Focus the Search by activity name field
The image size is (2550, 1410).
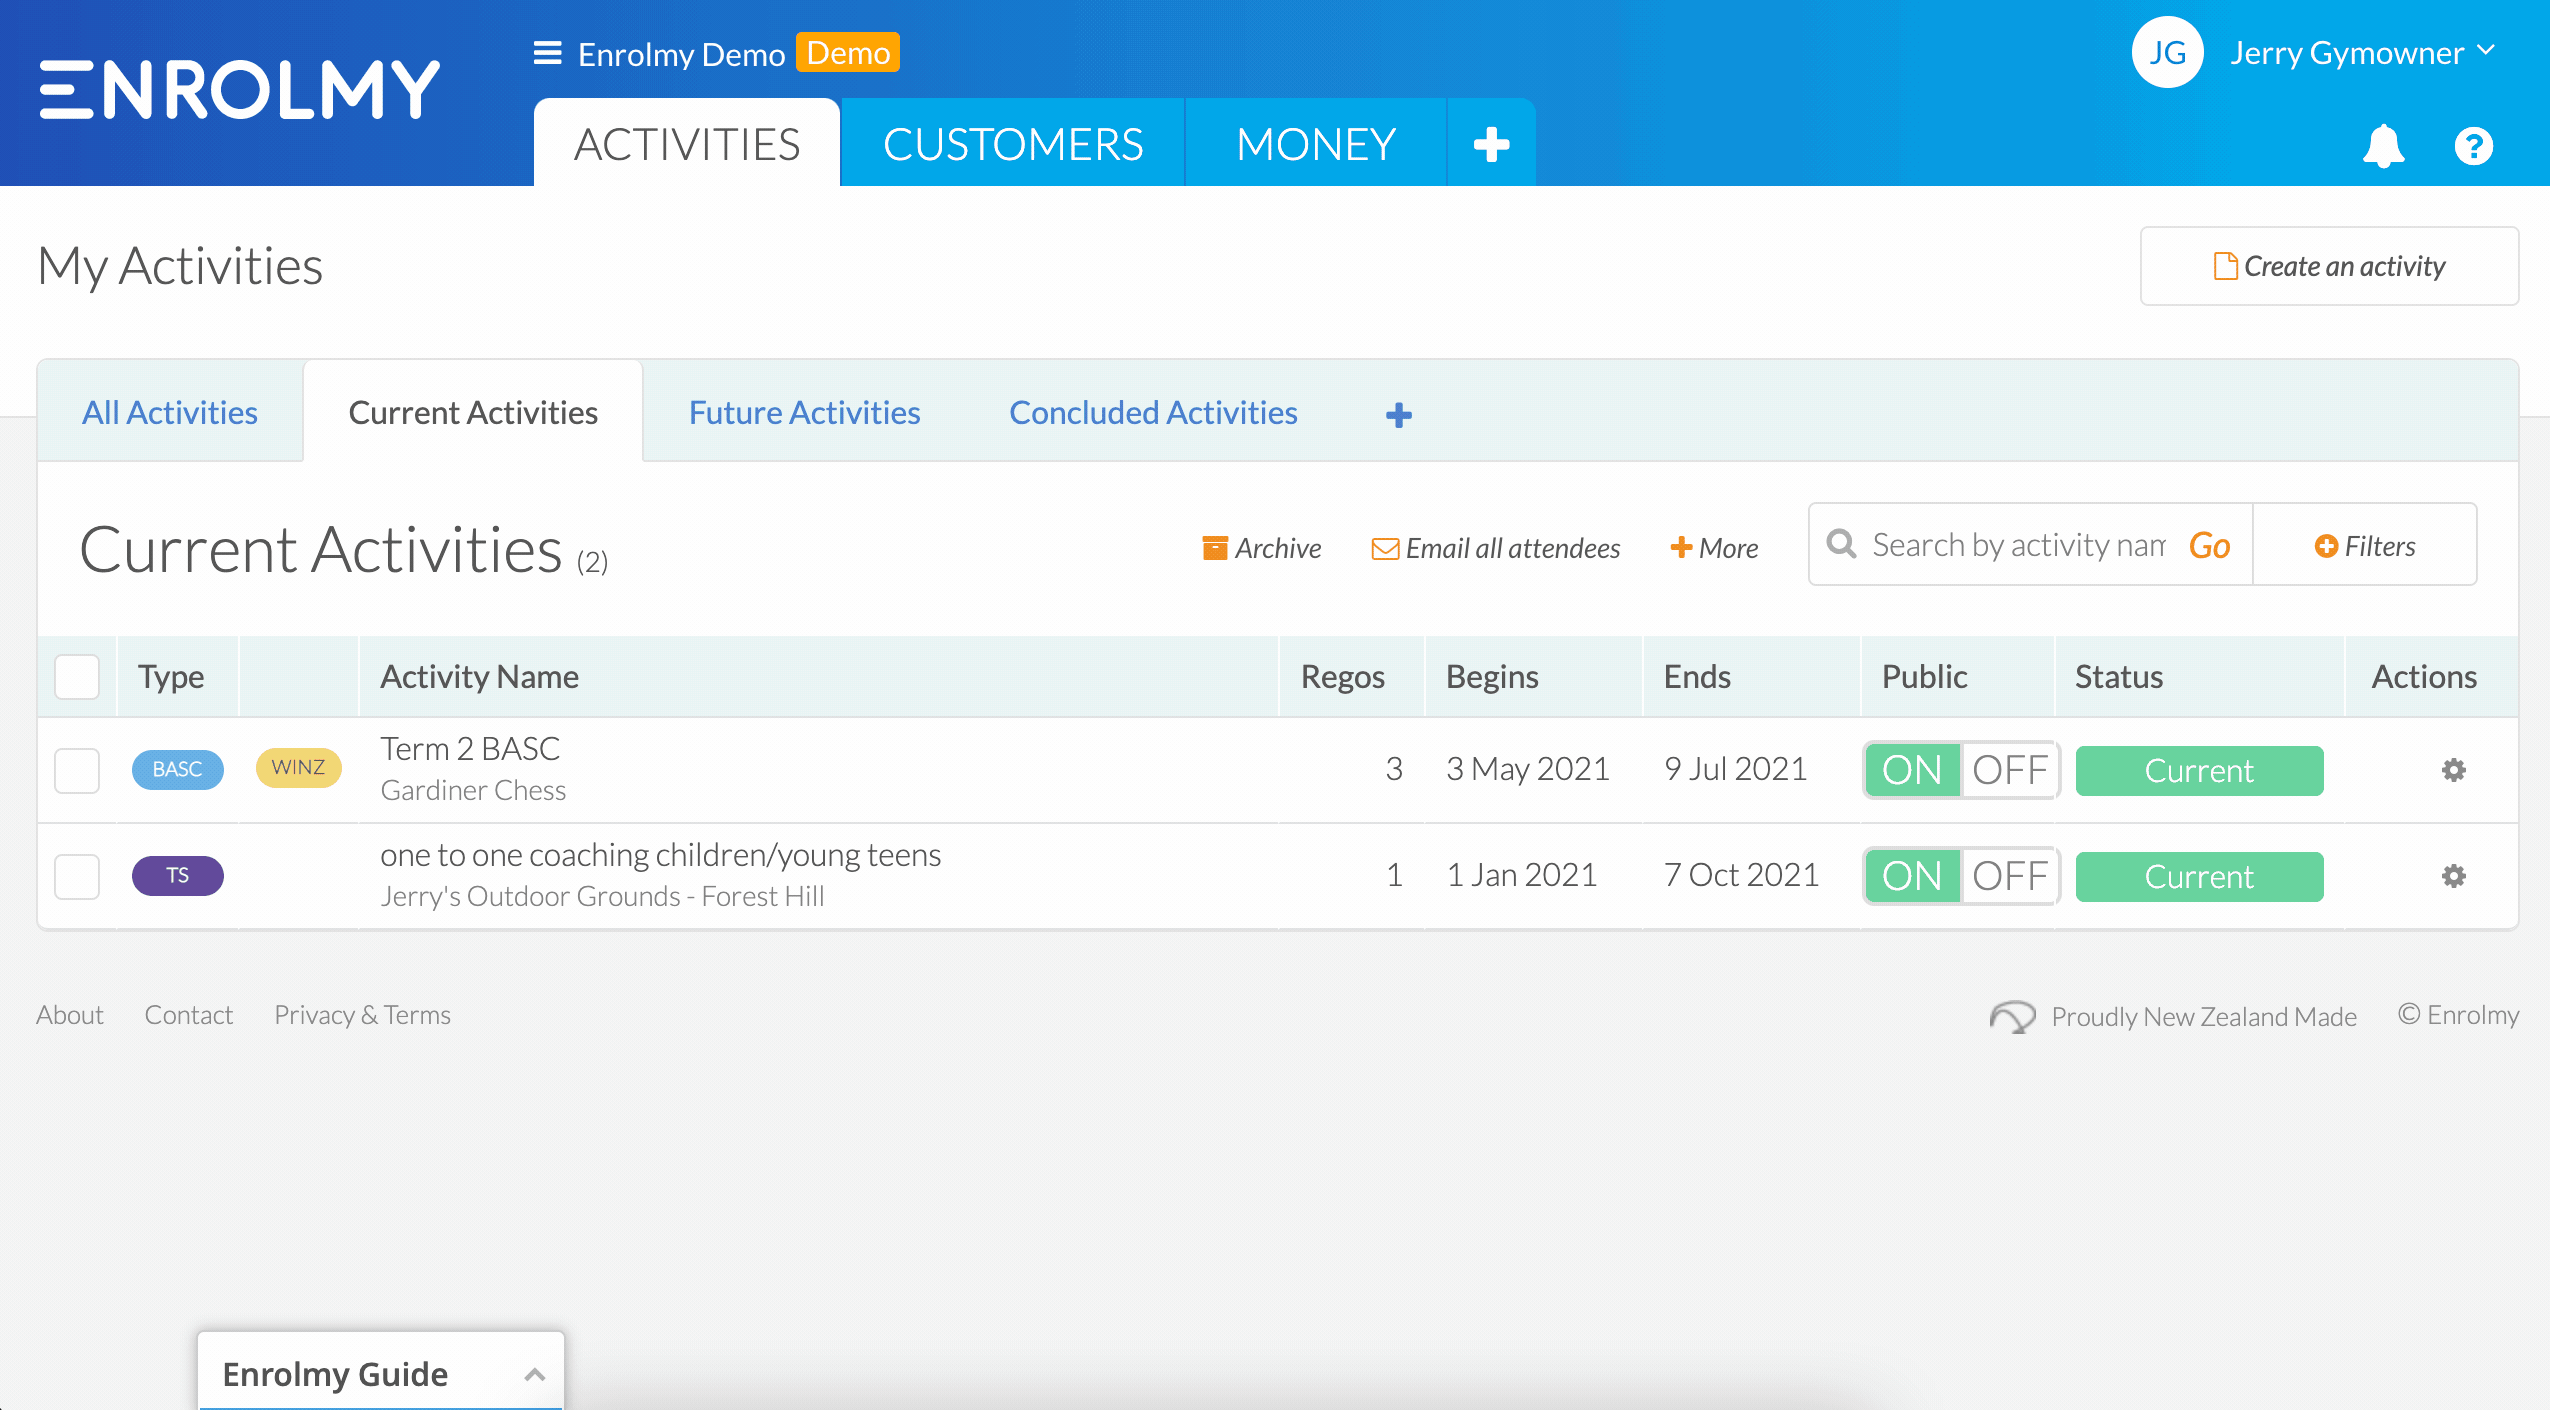2018,545
